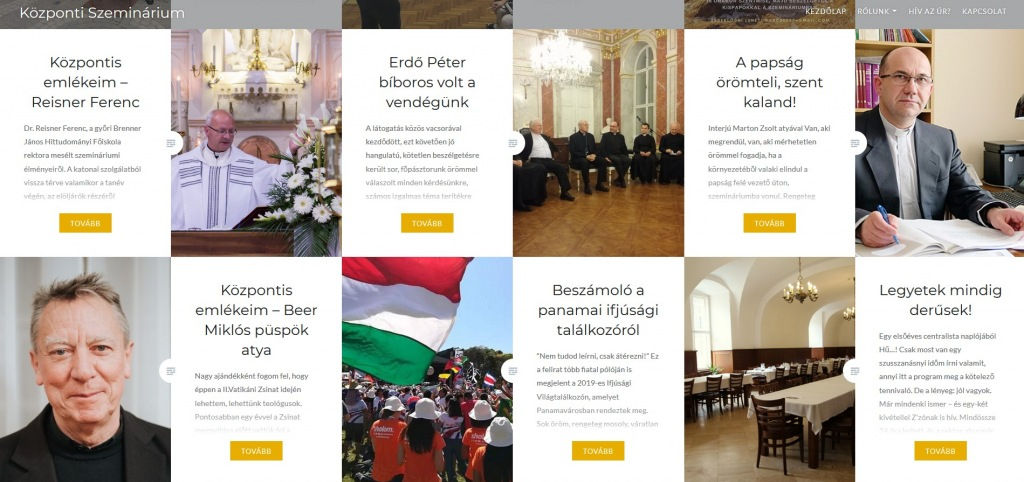Expand the Rólunk dropdown menu
This screenshot has width=1024, height=482.
tap(876, 12)
